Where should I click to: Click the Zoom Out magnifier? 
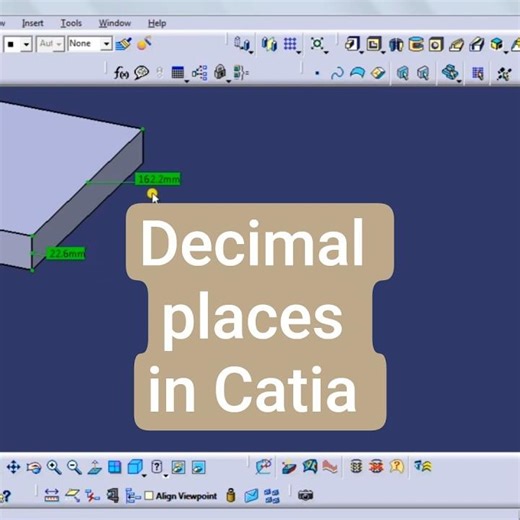tap(74, 467)
